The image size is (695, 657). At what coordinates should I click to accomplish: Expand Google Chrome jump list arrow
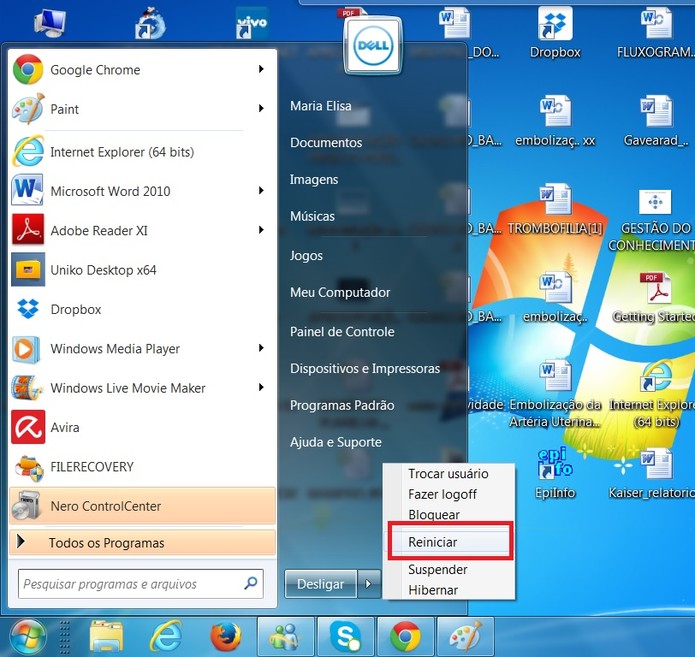tap(262, 69)
